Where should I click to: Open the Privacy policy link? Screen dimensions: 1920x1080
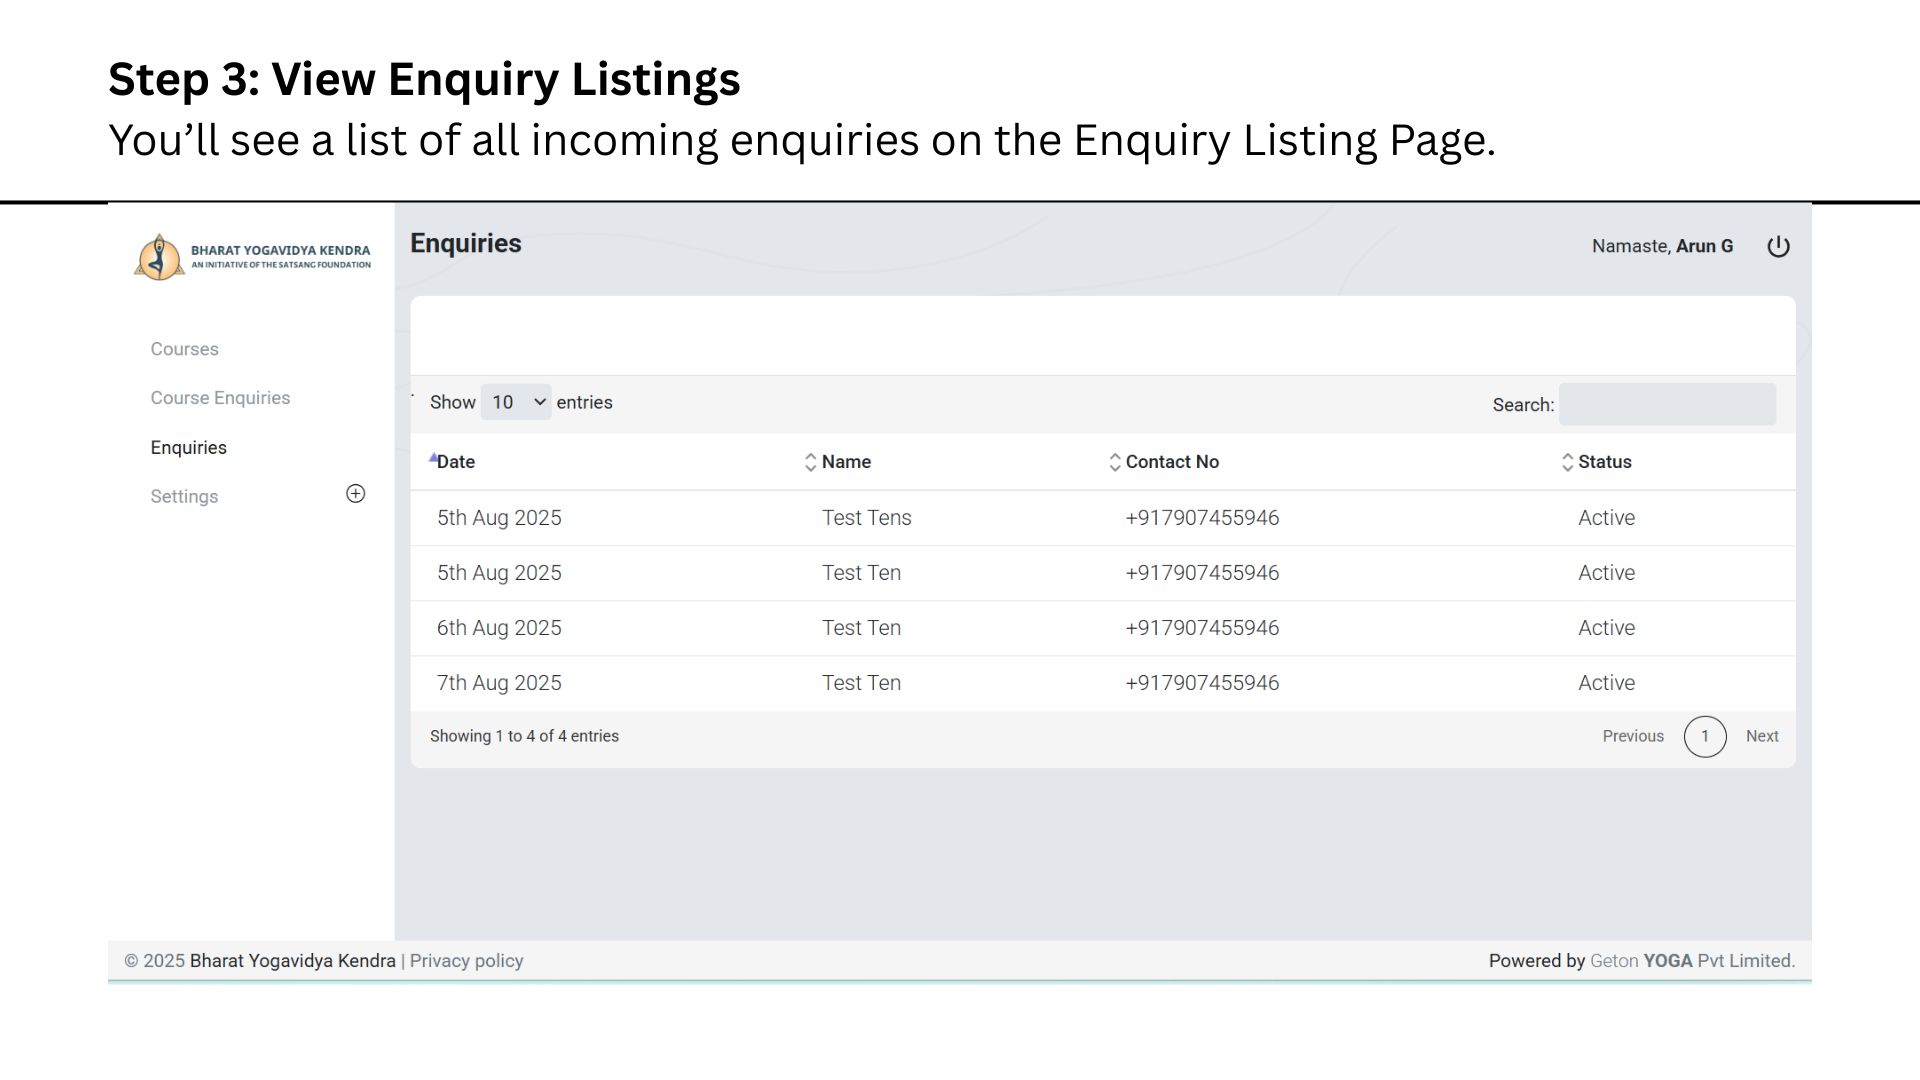(x=466, y=961)
